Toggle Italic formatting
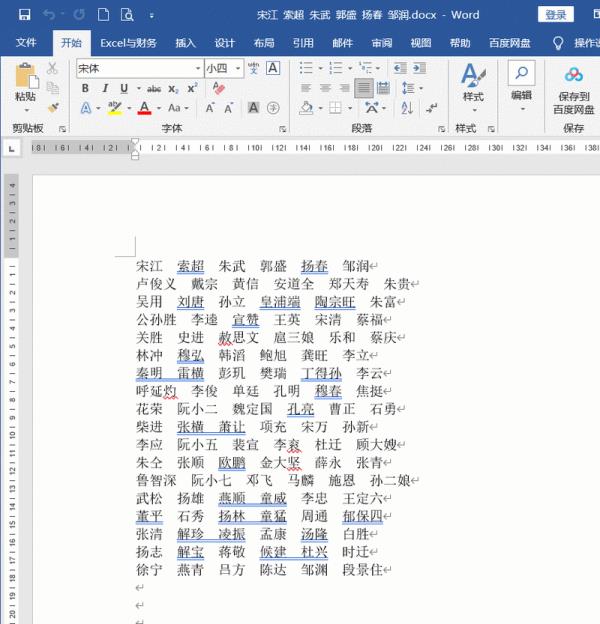Viewport: 600px width, 624px height. pos(105,88)
